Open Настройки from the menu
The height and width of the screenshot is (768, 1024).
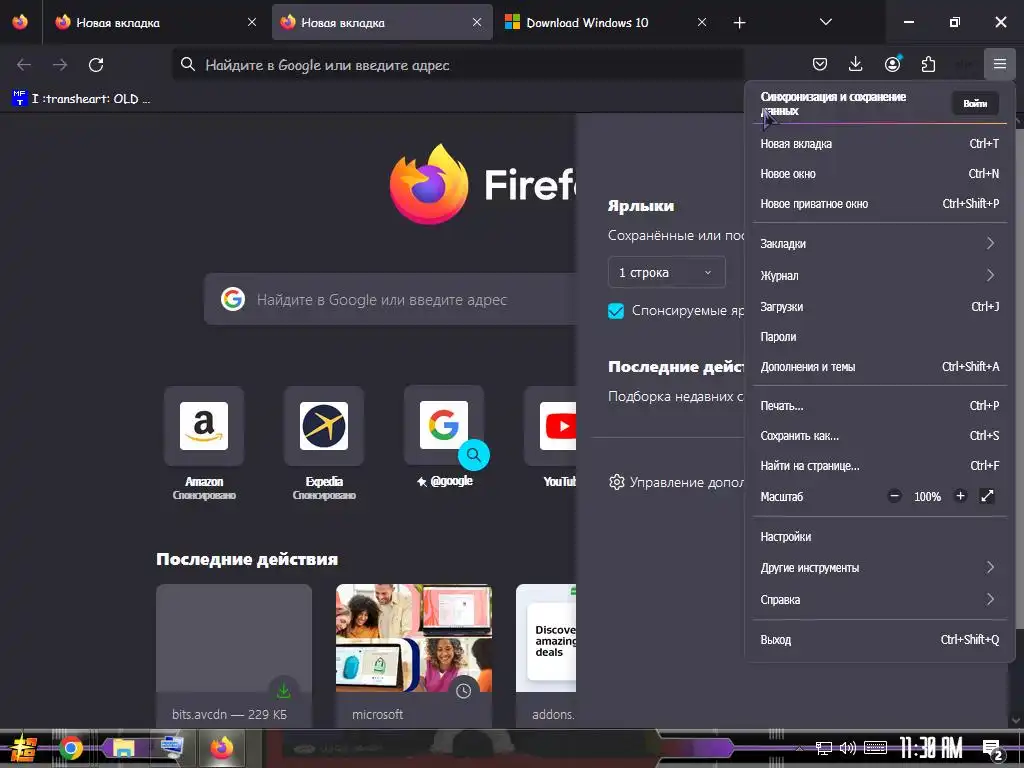click(879, 536)
